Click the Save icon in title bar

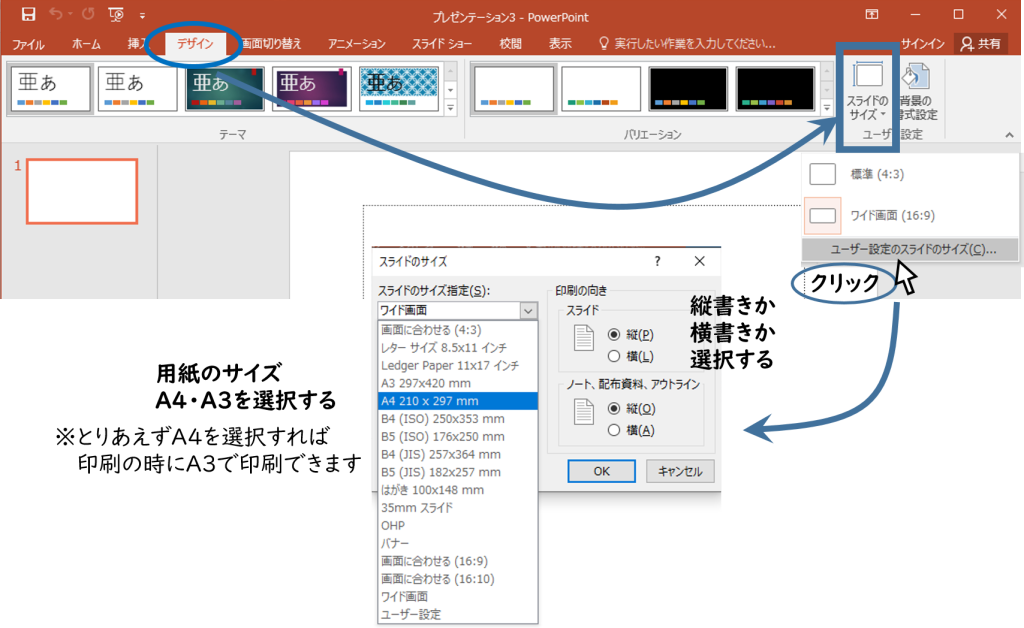(28, 15)
